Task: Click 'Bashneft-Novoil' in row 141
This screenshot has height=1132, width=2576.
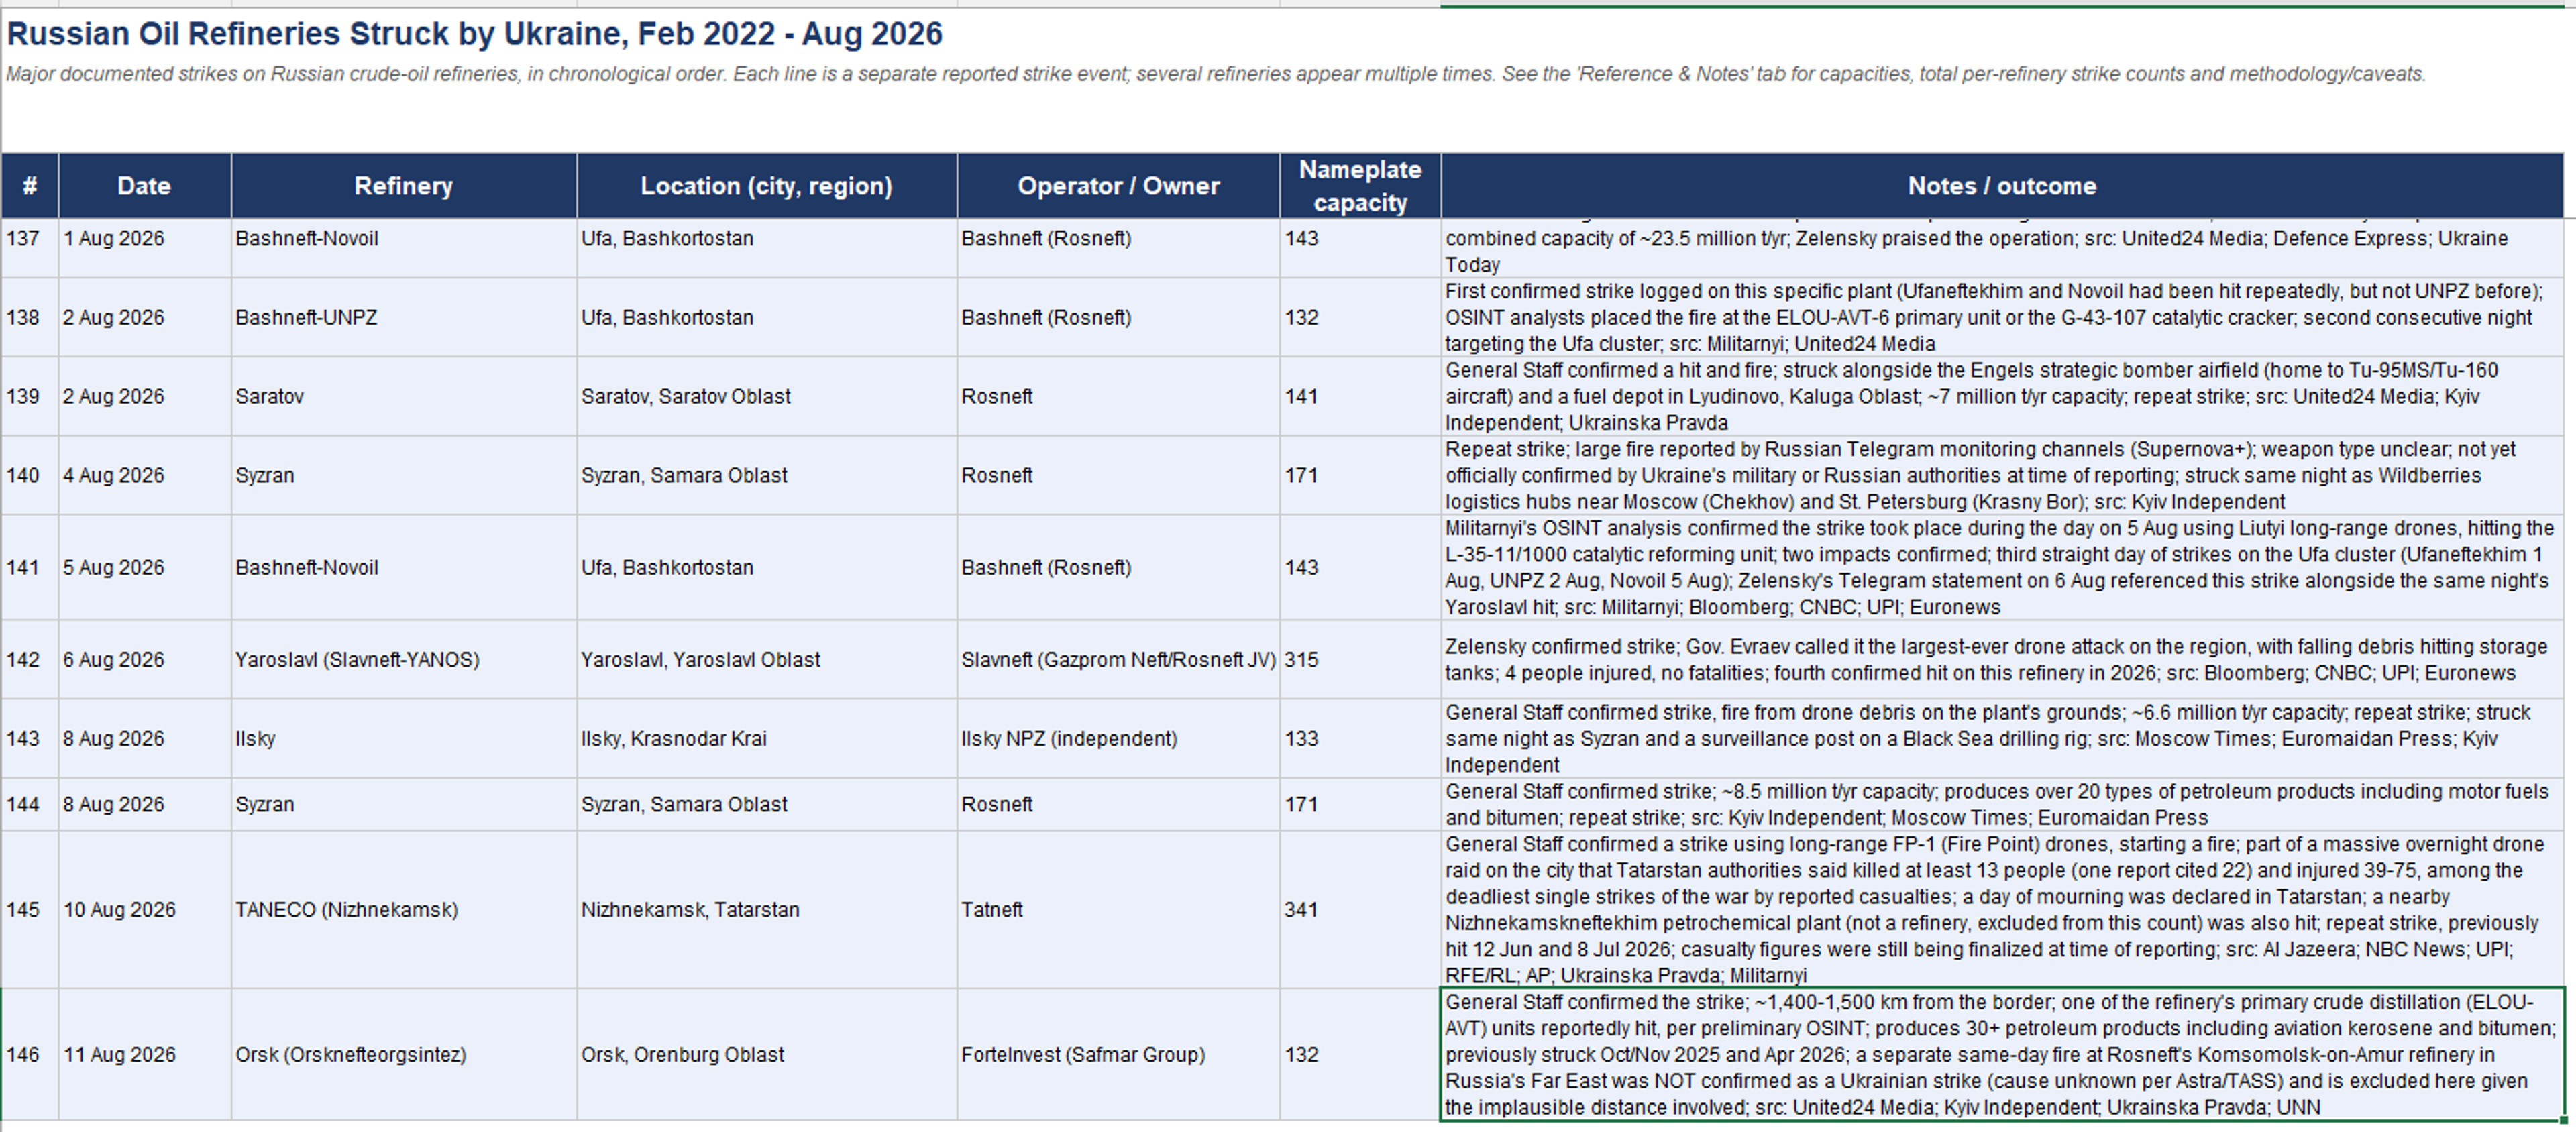Action: [x=404, y=568]
